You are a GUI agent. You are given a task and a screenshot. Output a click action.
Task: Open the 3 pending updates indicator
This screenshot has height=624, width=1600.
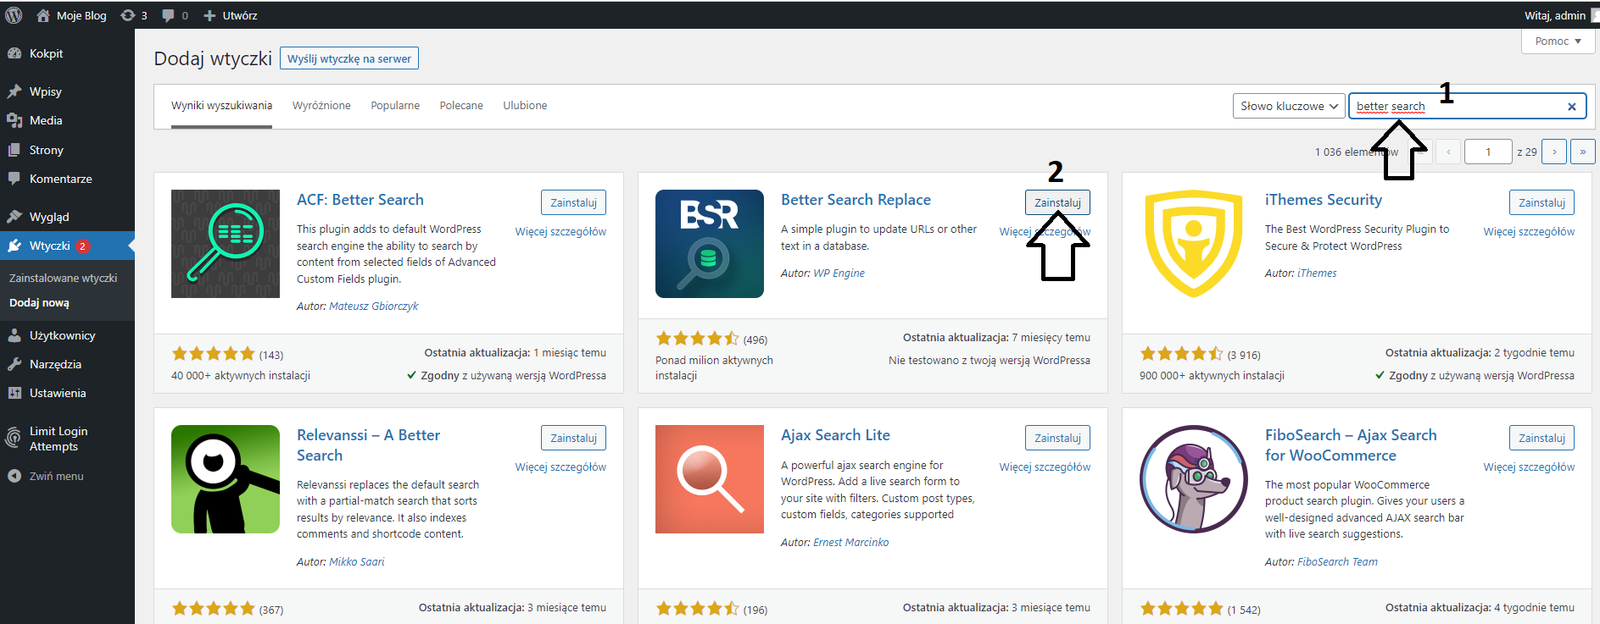click(x=134, y=15)
